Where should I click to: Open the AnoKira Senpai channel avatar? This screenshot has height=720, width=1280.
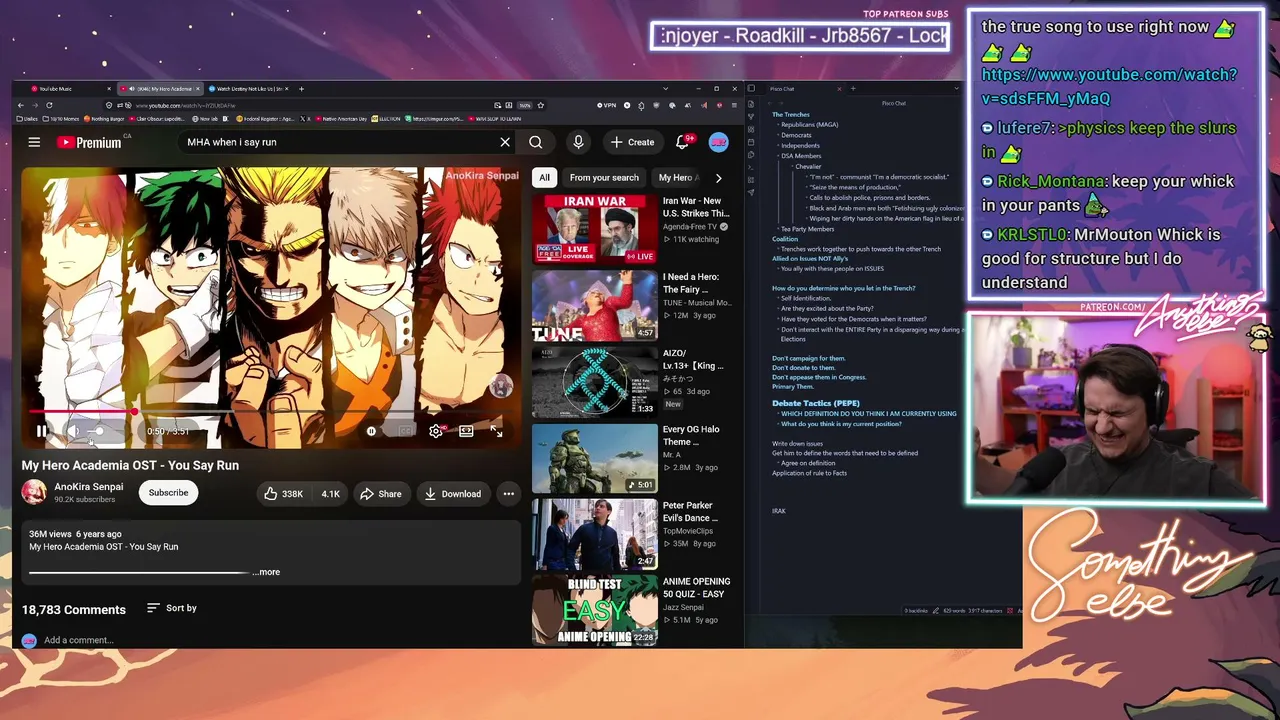pos(34,492)
